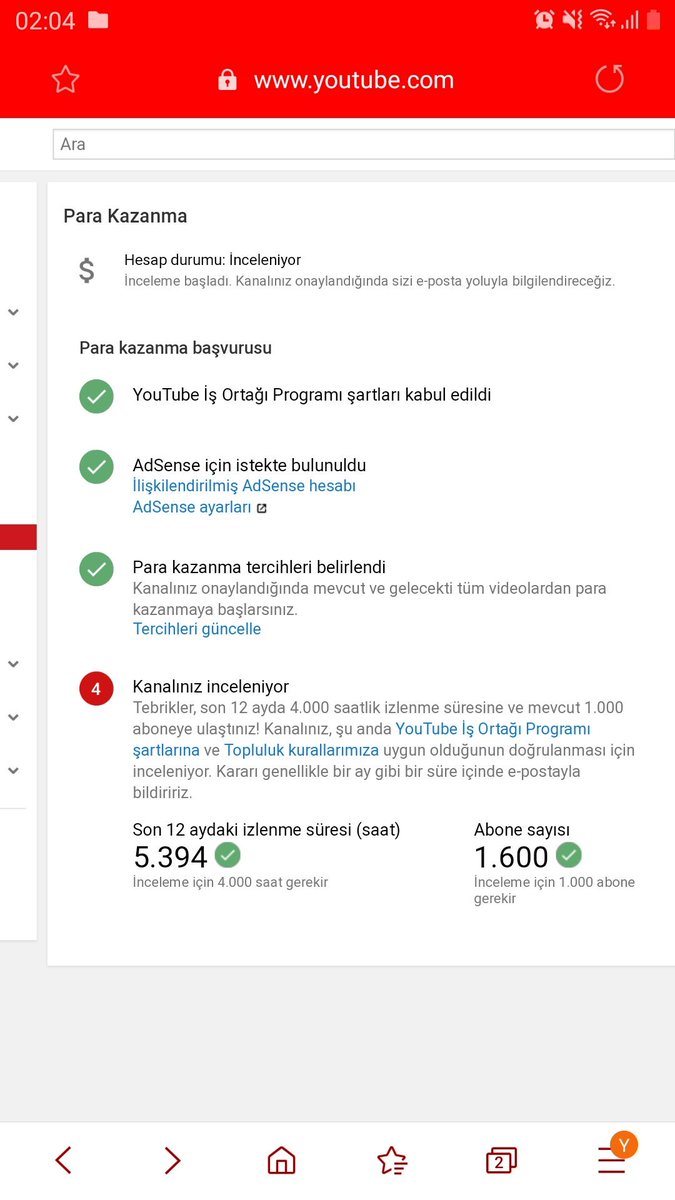Select the red highlighted sidebar item

(x=18, y=537)
